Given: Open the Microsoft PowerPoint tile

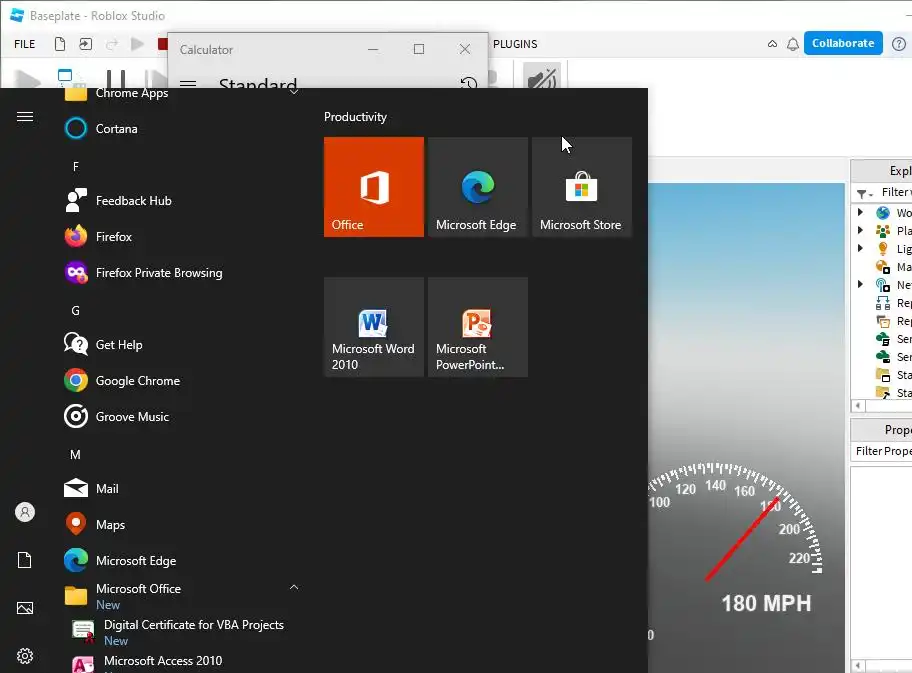Looking at the screenshot, I should (x=478, y=327).
